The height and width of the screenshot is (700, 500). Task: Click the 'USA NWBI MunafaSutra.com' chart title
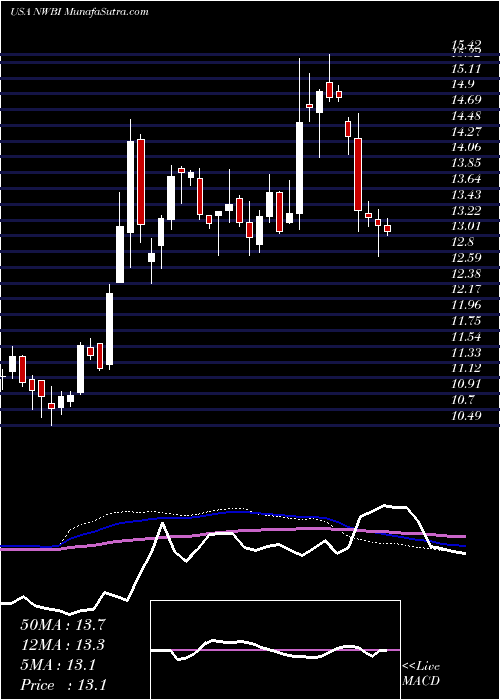(79, 12)
